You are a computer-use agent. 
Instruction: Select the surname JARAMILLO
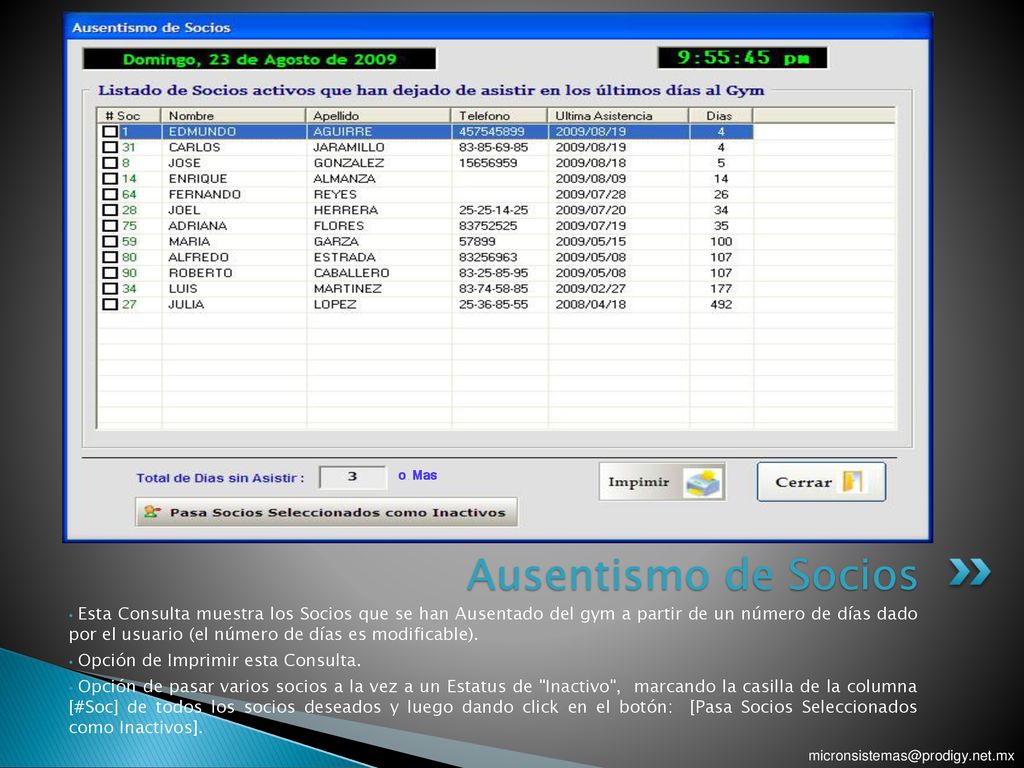click(349, 147)
